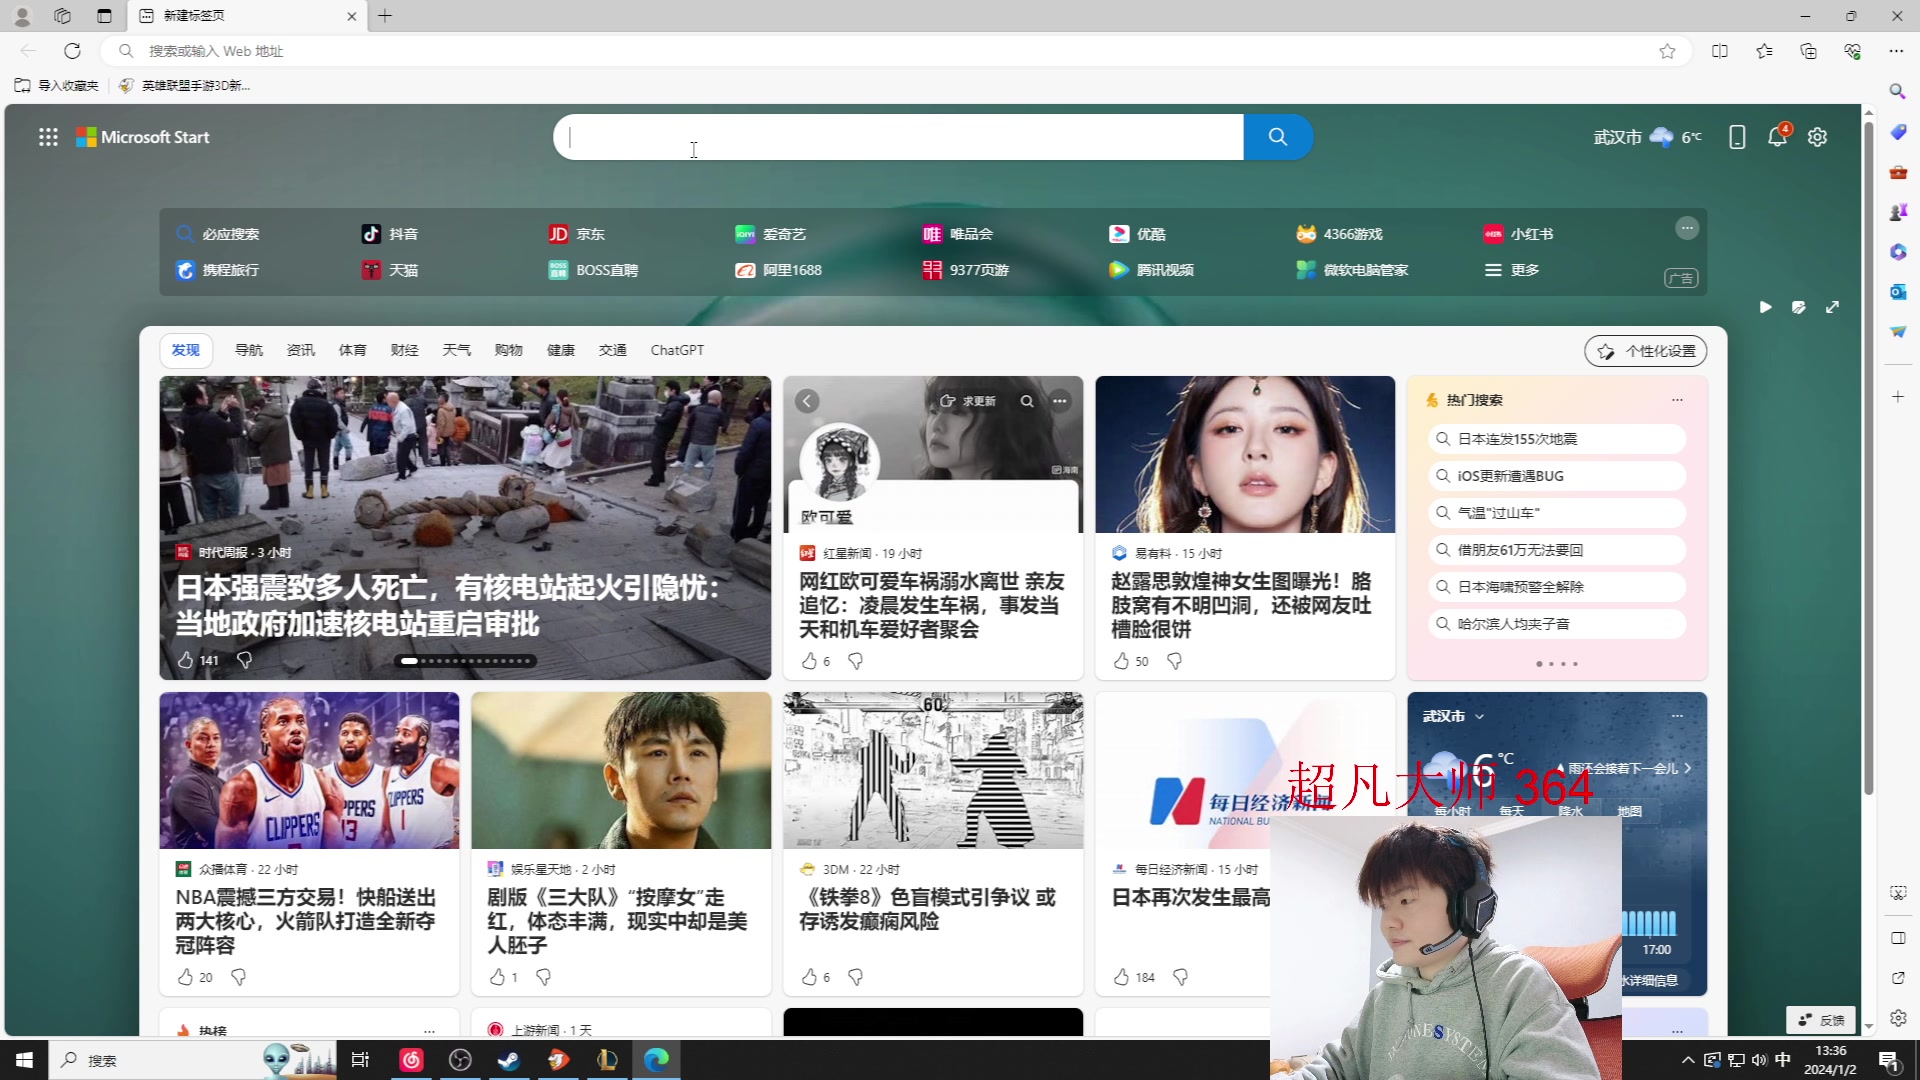1920x1080 pixels.
Task: Click the headline carousel progress indicator
Action: click(x=465, y=660)
